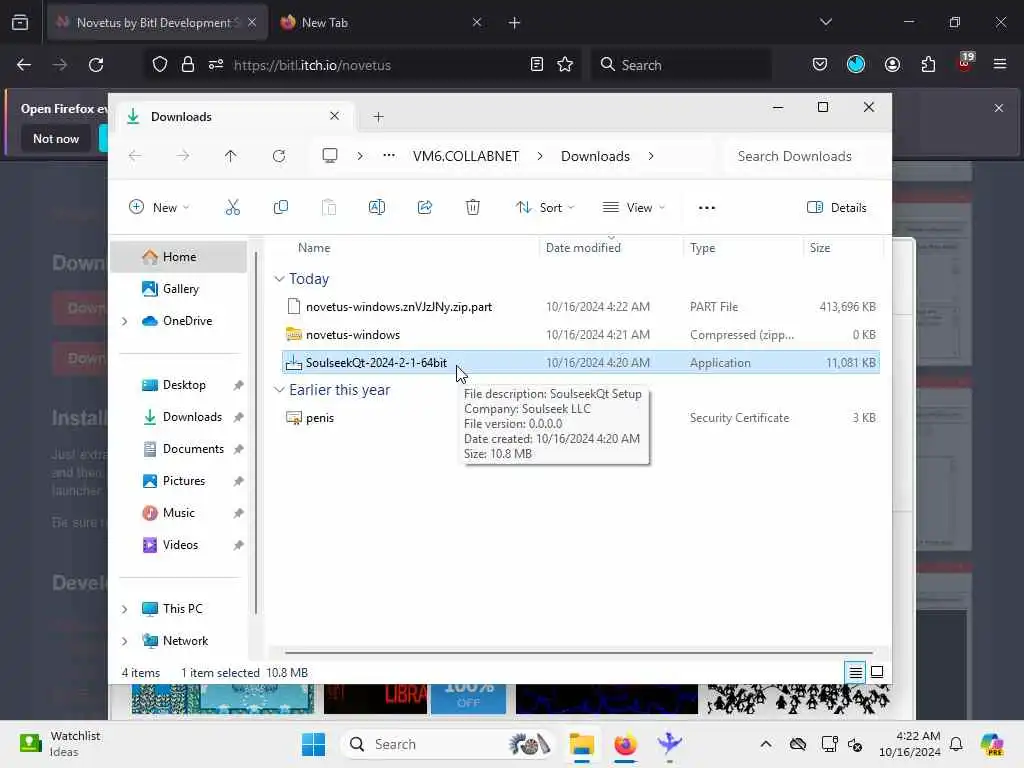Click the Delete trash icon in Explorer
The height and width of the screenshot is (768, 1024).
(x=473, y=208)
